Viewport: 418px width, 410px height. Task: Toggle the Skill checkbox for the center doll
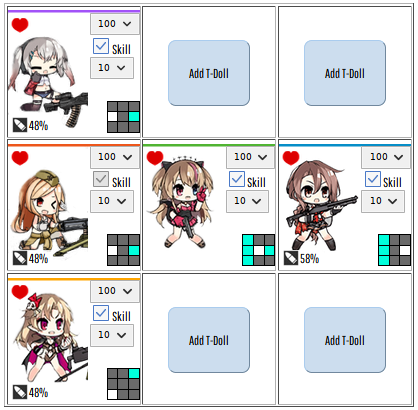click(x=237, y=179)
